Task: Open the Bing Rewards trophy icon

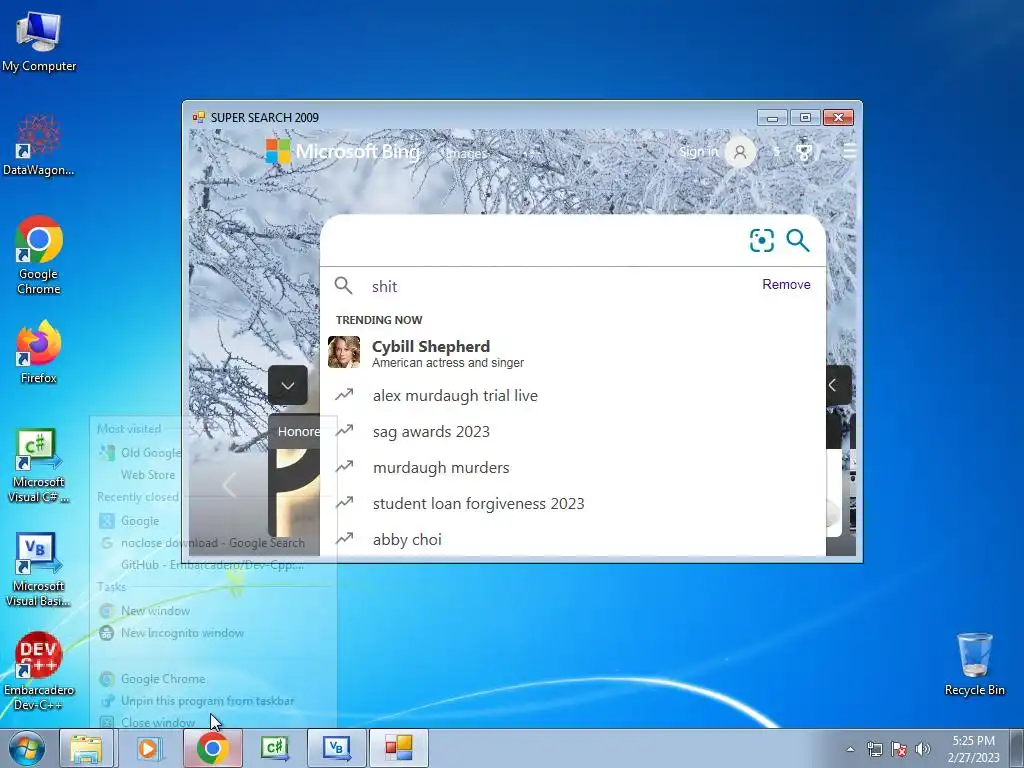Action: coord(804,152)
